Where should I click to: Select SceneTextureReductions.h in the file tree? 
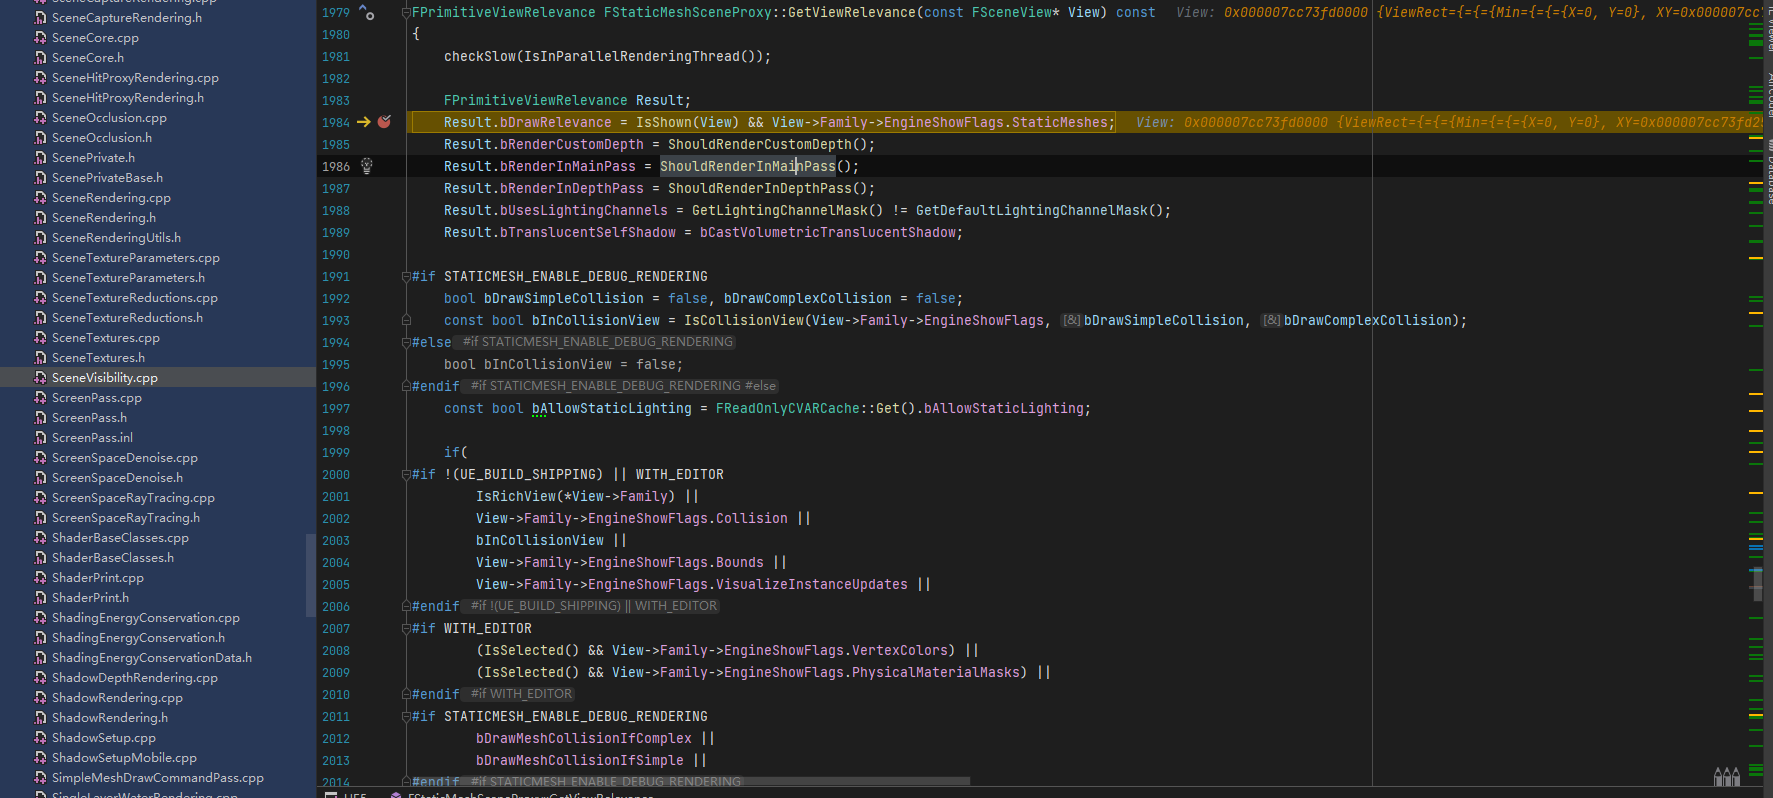127,318
